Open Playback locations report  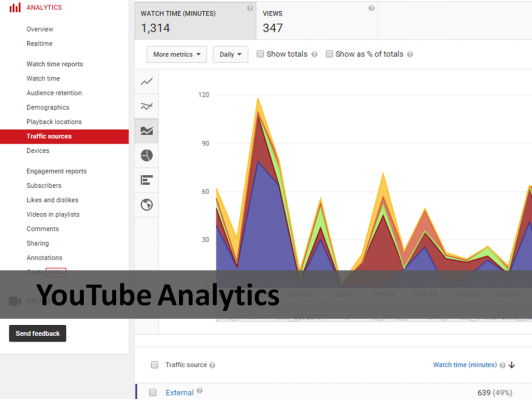point(54,122)
